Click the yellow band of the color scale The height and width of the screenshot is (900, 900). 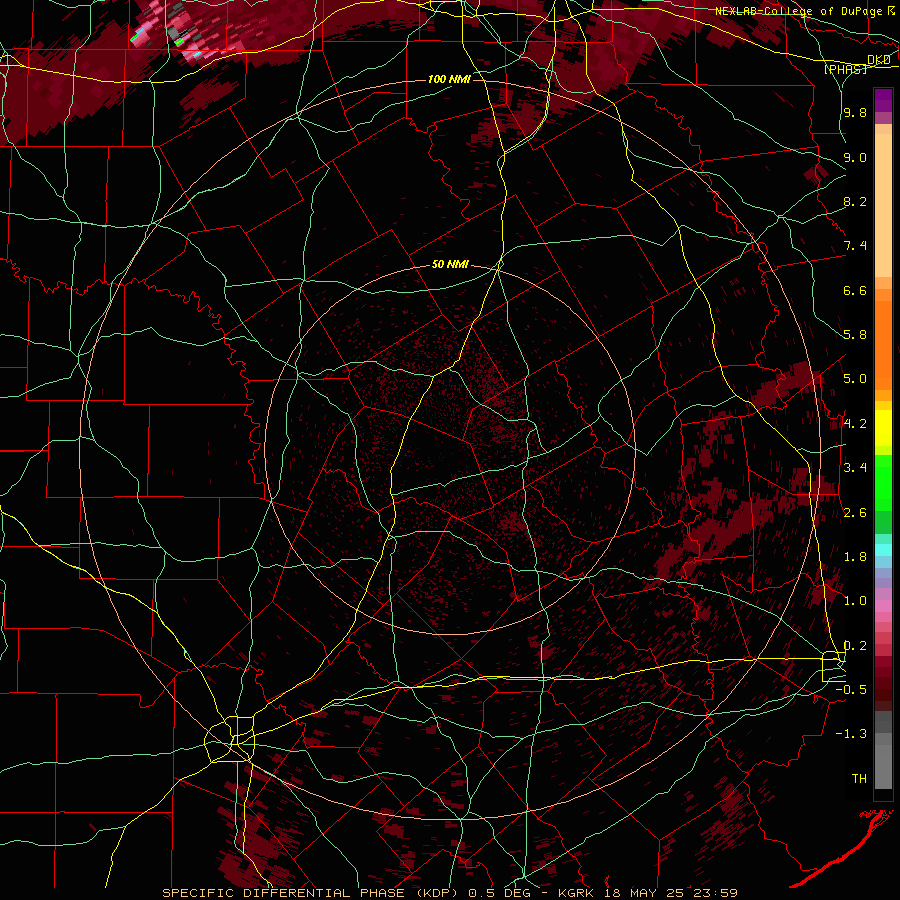tap(883, 428)
